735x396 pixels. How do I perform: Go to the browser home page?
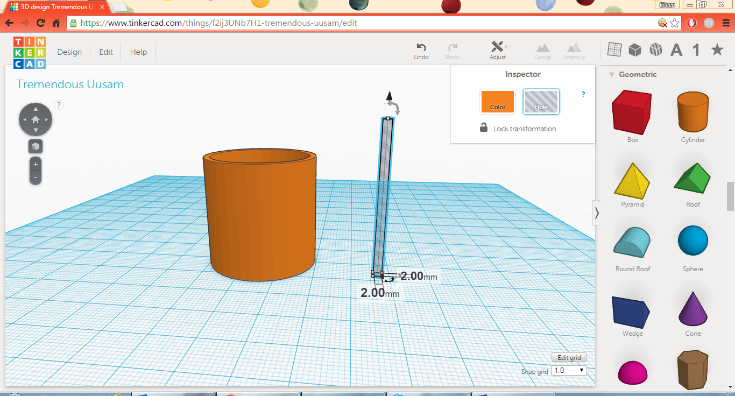[x=56, y=23]
